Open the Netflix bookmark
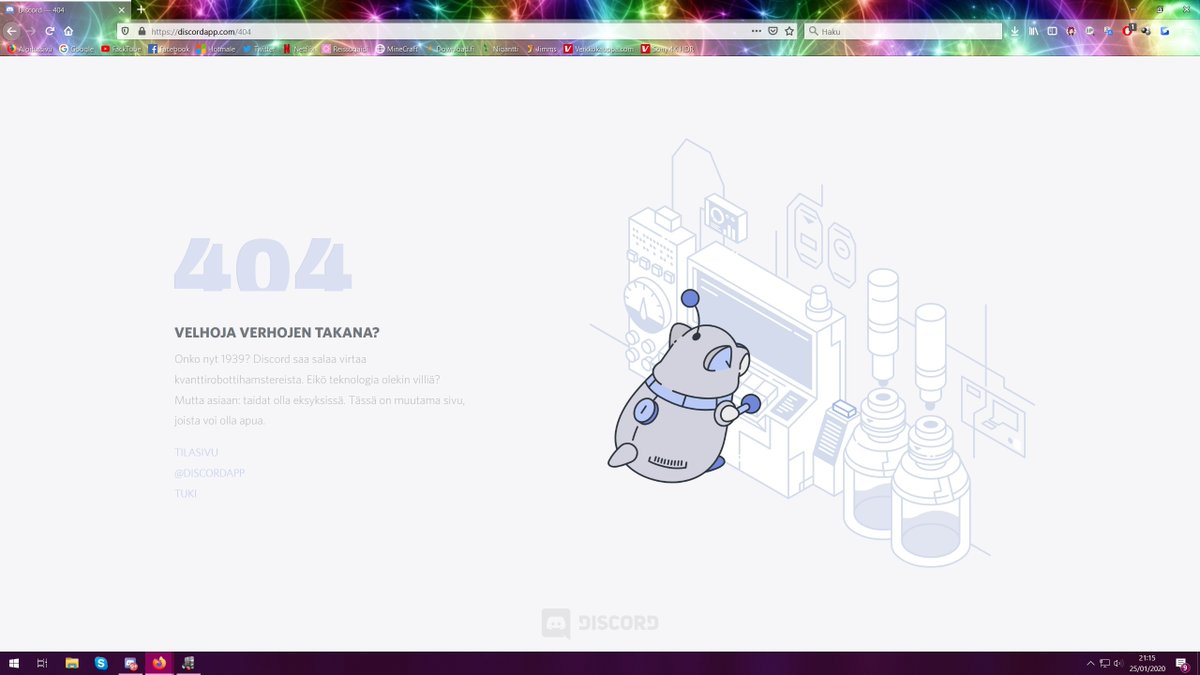The image size is (1200, 675). point(300,48)
